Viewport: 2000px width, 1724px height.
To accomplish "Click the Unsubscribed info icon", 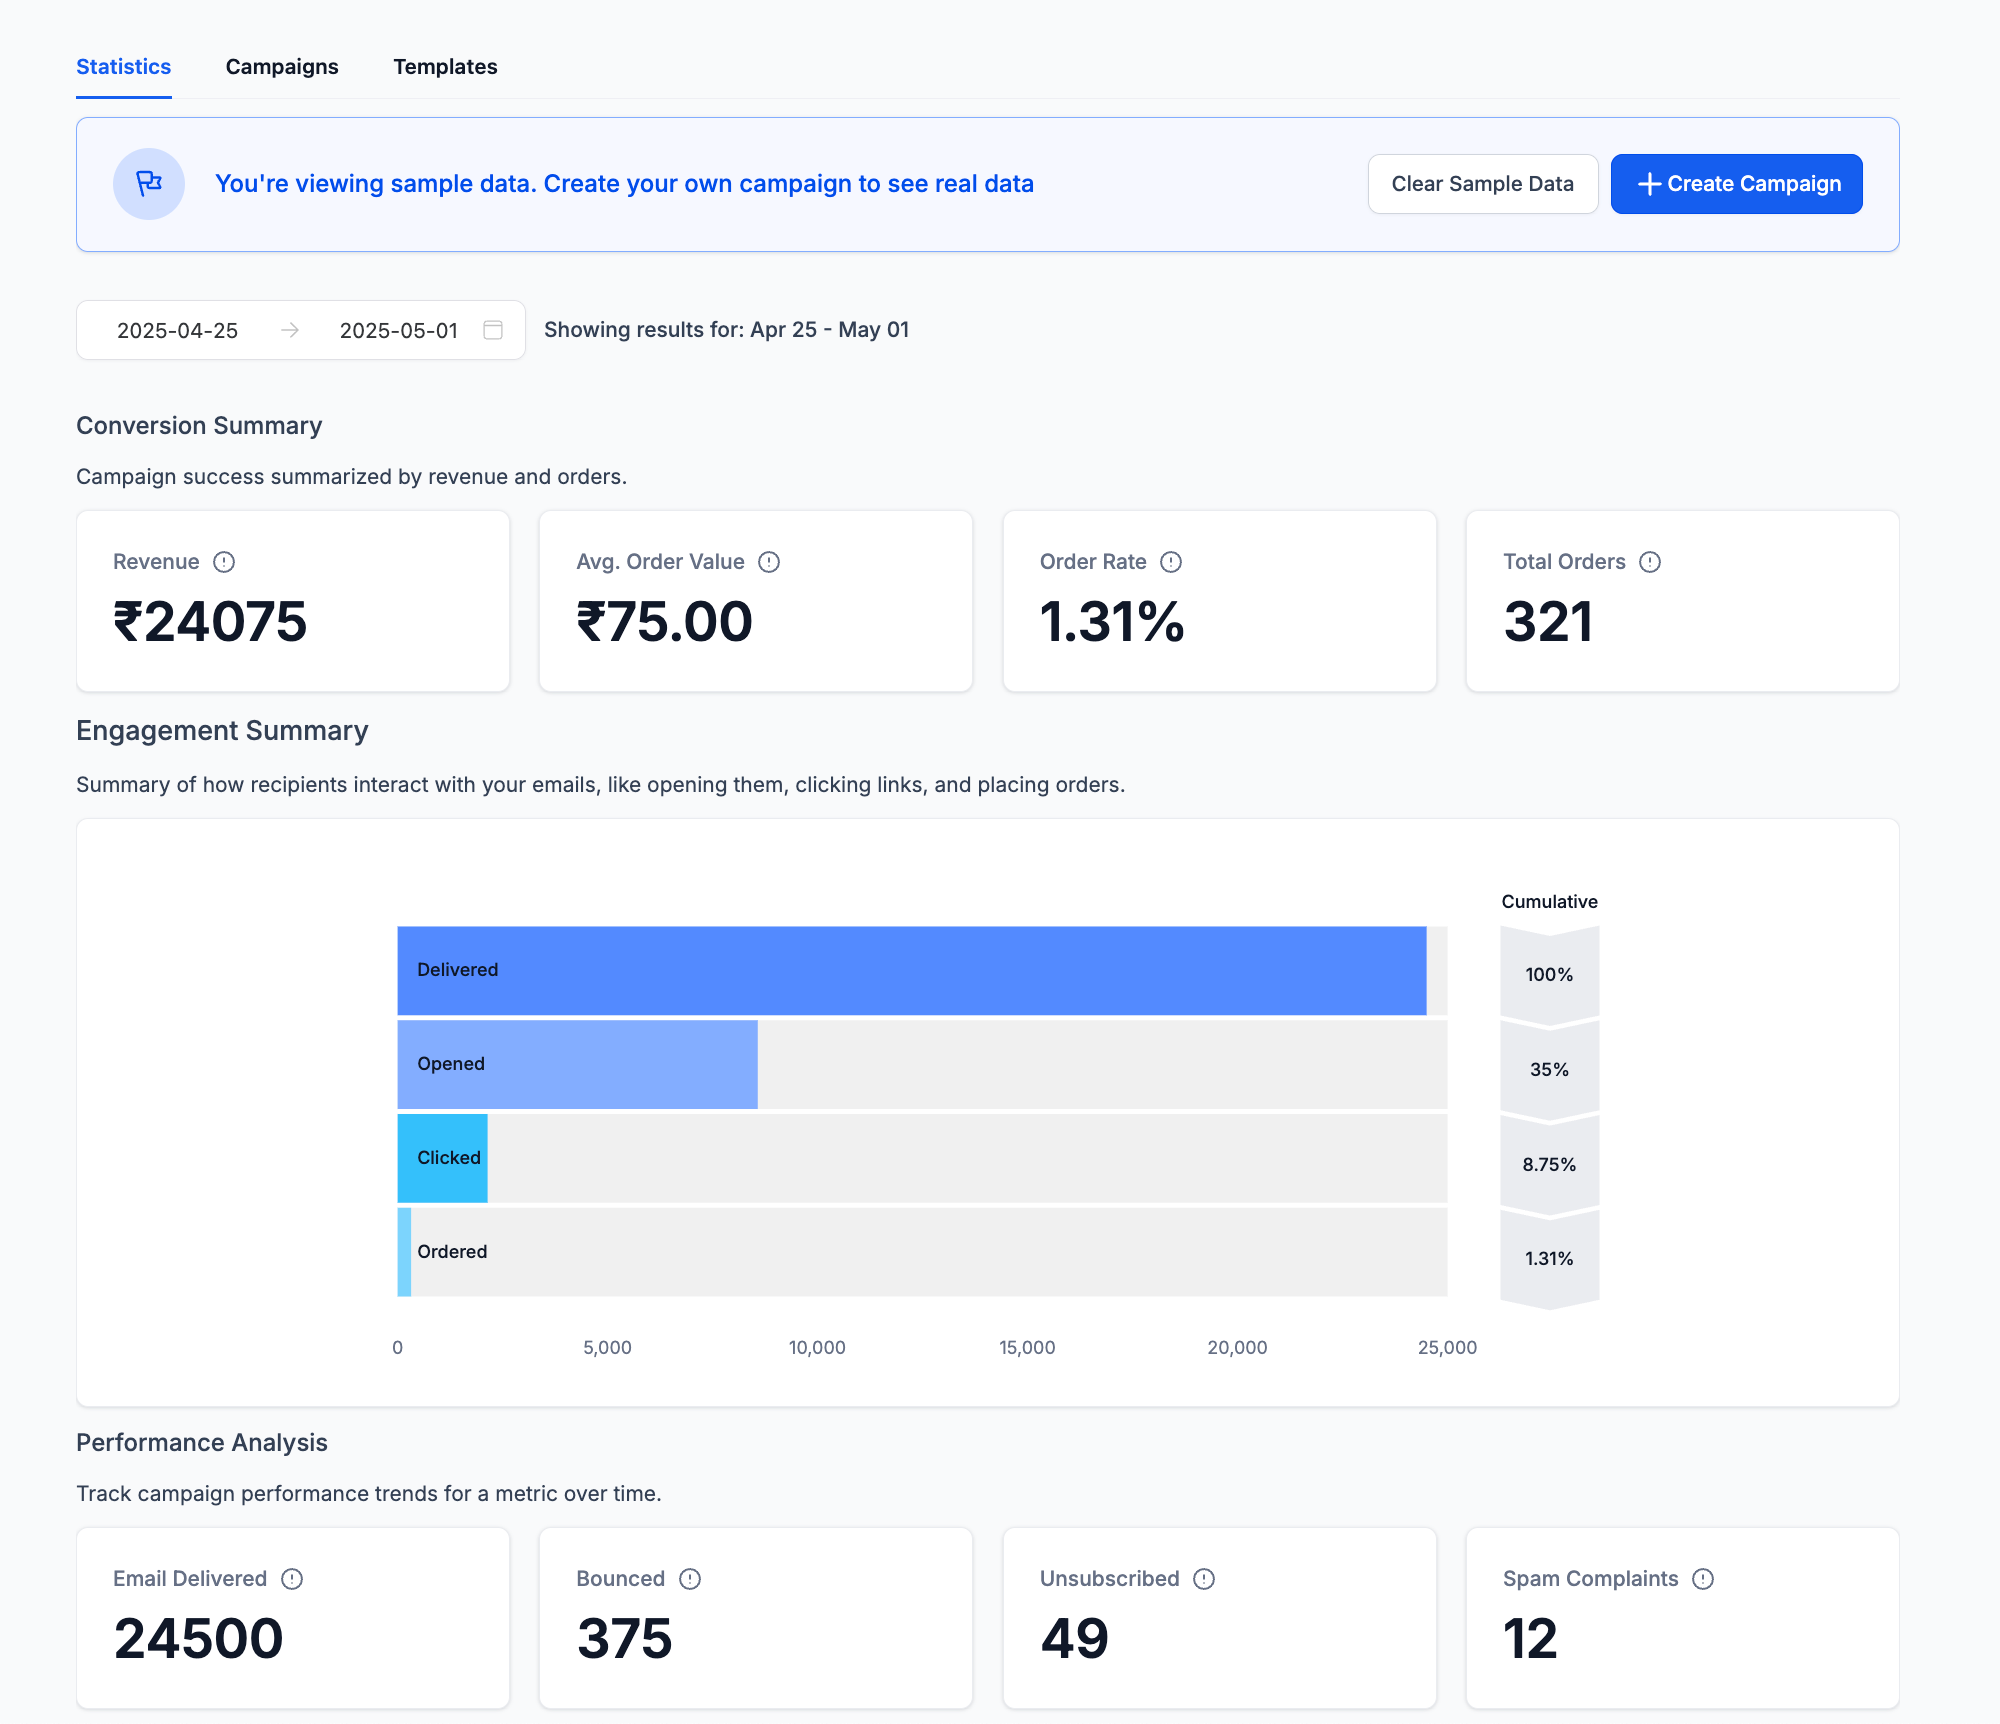I will pos(1204,1579).
